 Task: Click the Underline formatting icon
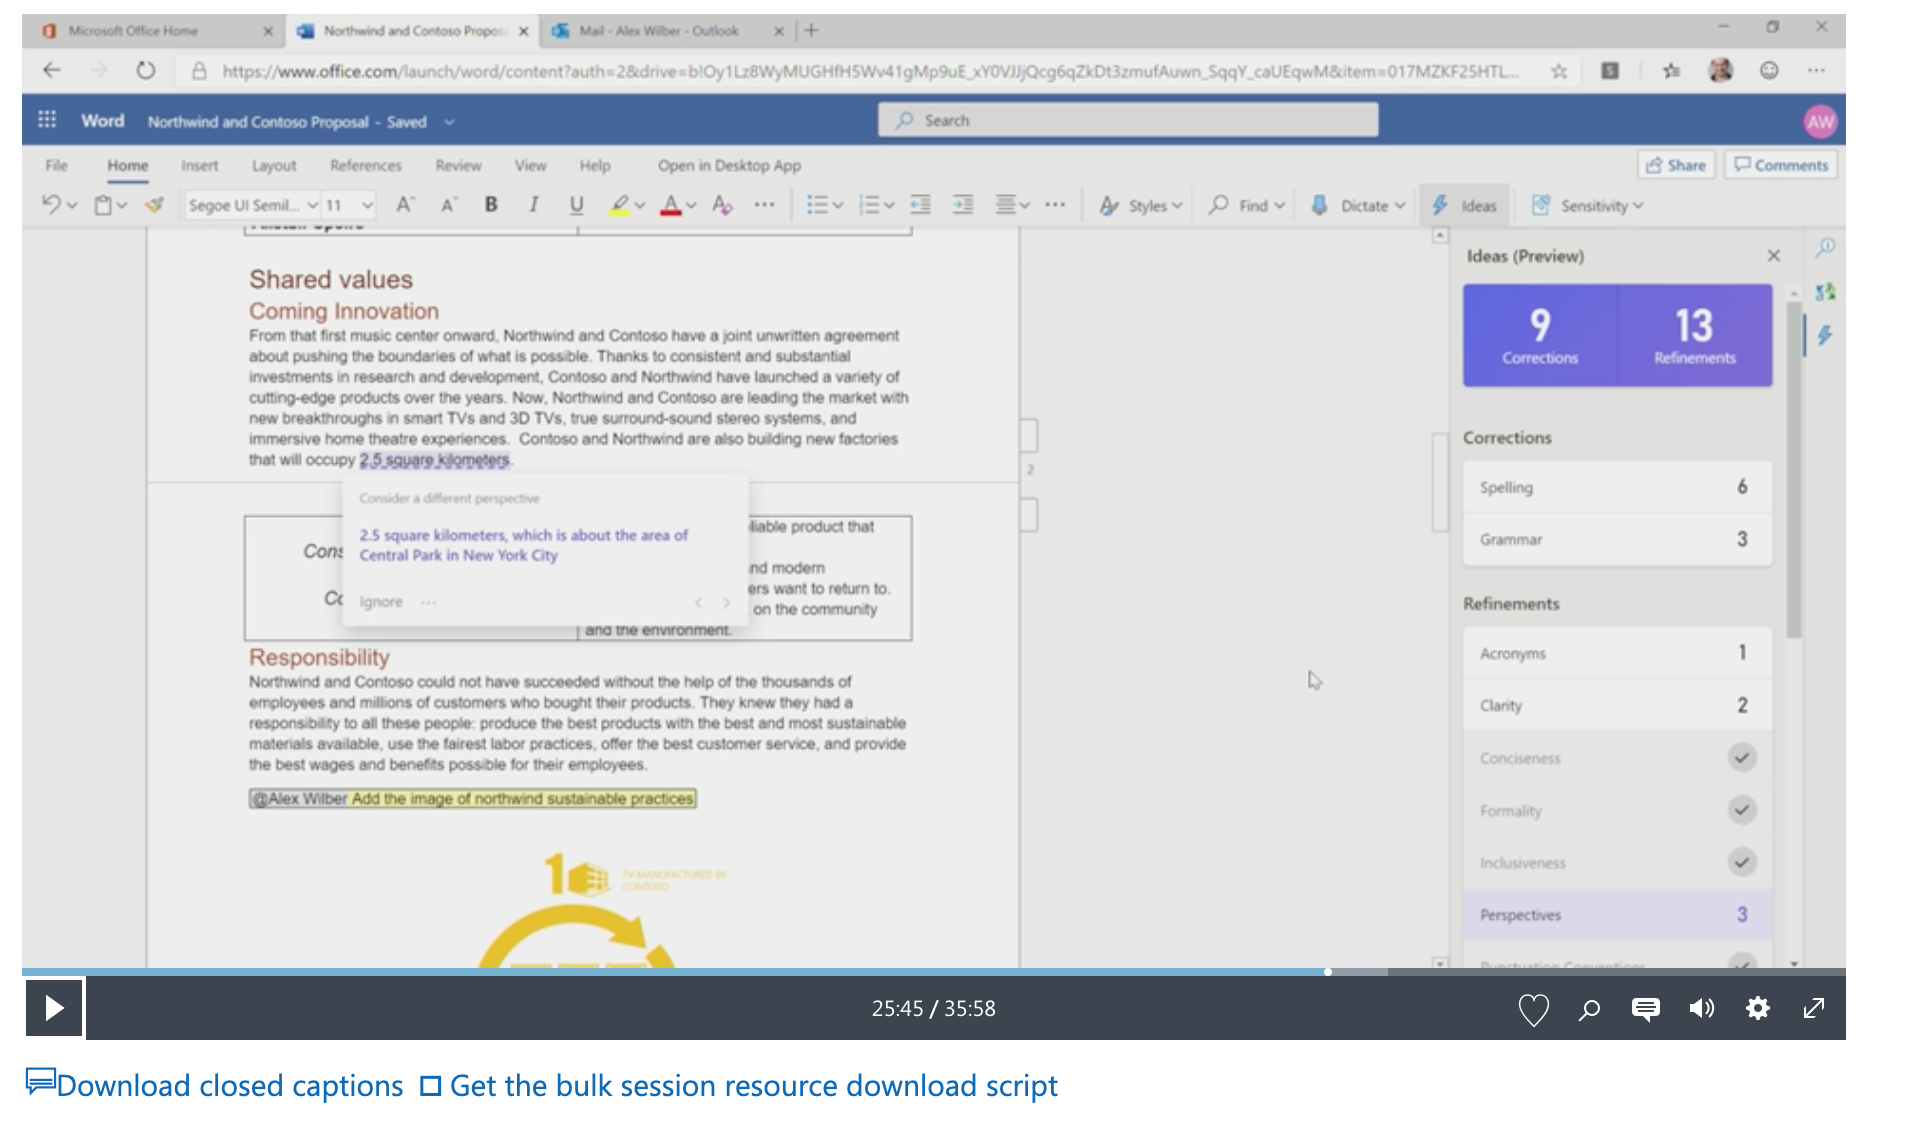576,205
